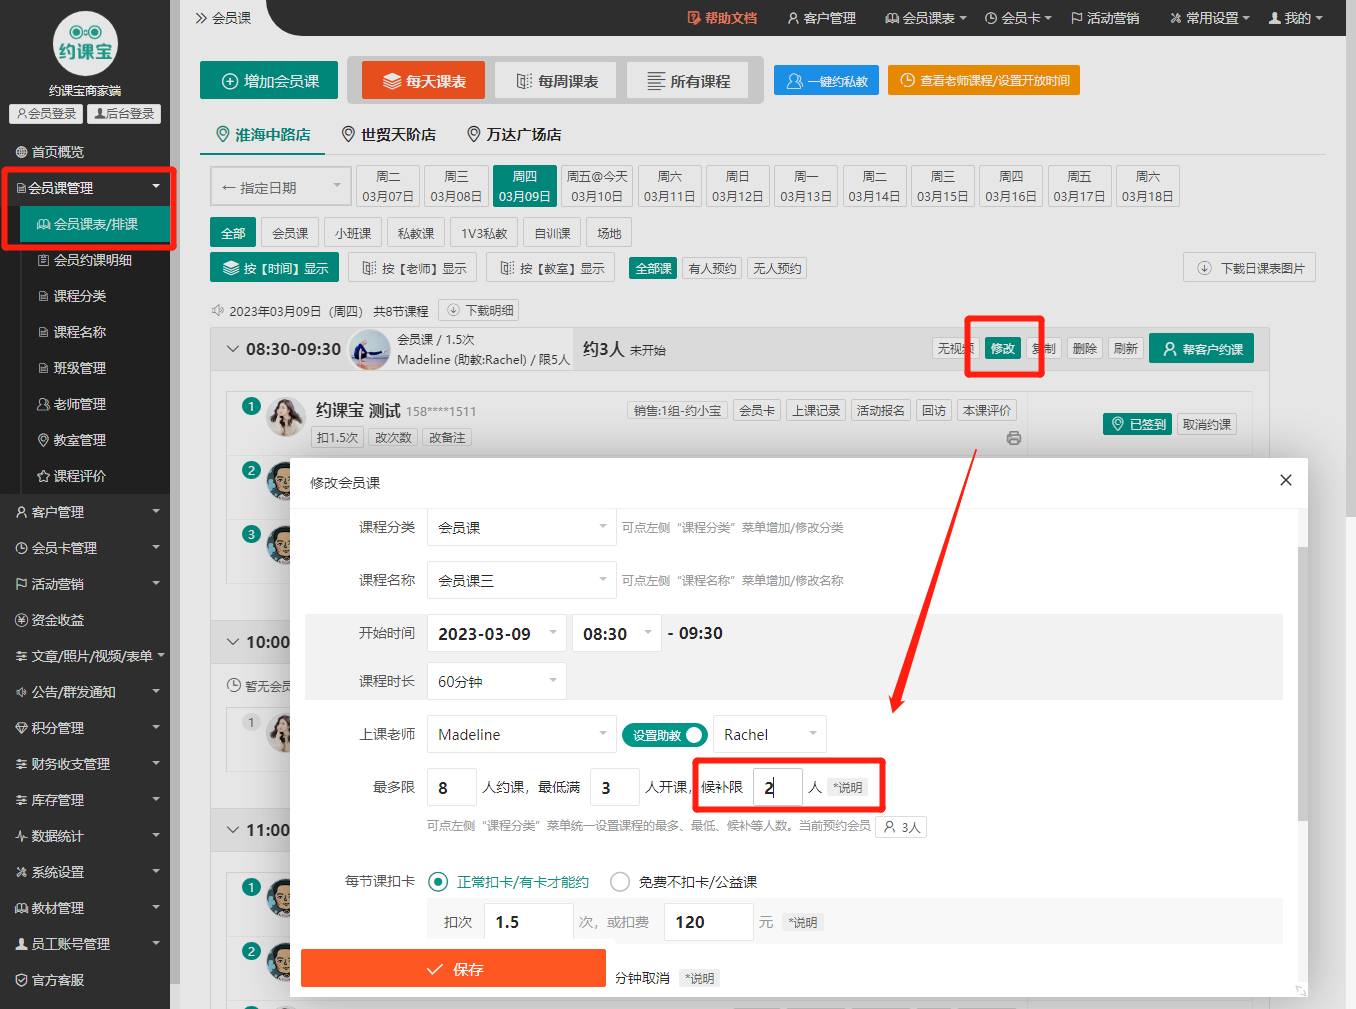Screen dimensions: 1356x1009
Task: Click the 修改 button for 08:30 course
Action: click(1003, 348)
